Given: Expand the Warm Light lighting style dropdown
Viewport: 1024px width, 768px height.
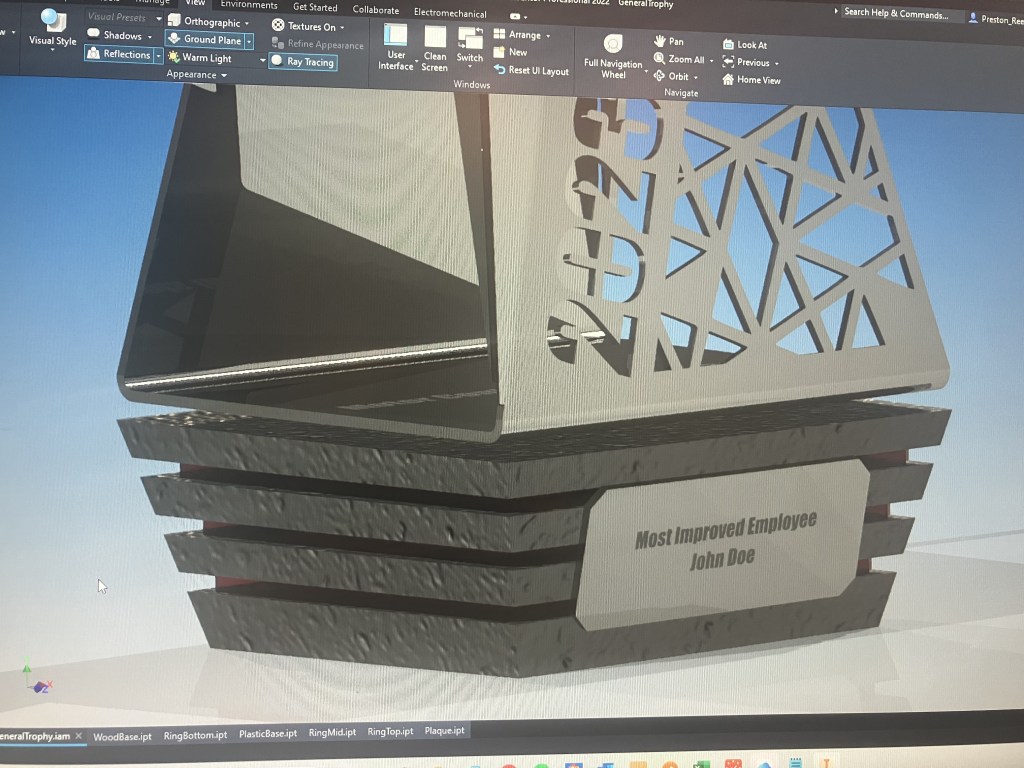Looking at the screenshot, I should click(263, 60).
